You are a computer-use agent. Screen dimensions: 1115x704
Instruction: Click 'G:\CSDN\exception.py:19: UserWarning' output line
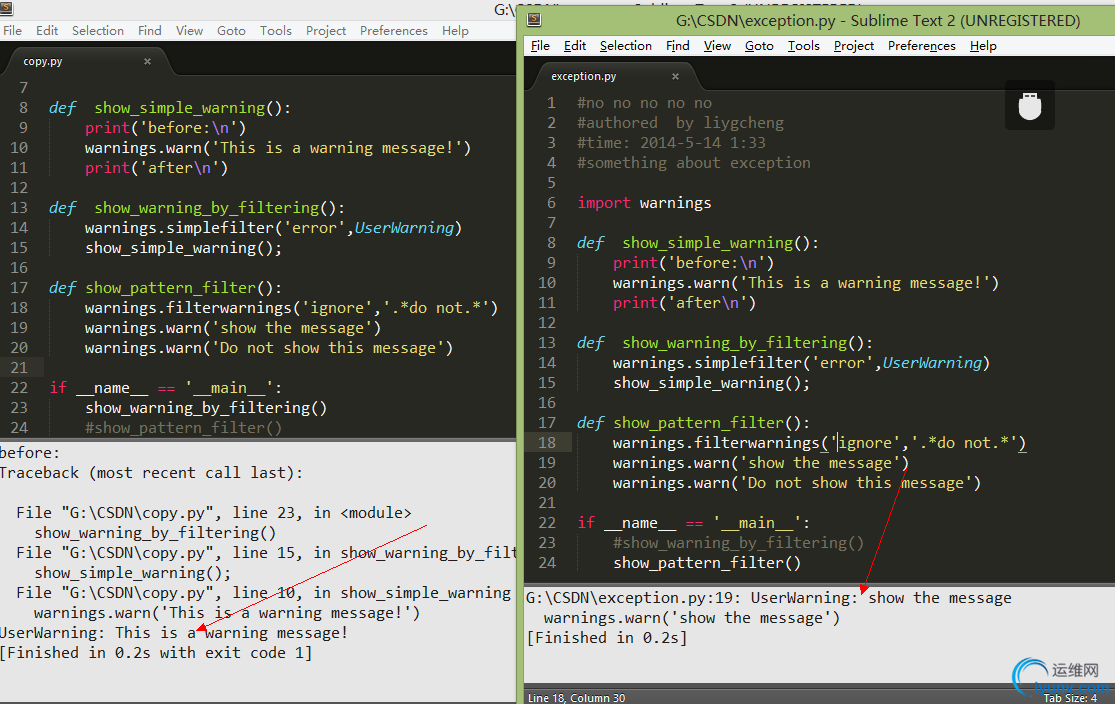click(769, 598)
